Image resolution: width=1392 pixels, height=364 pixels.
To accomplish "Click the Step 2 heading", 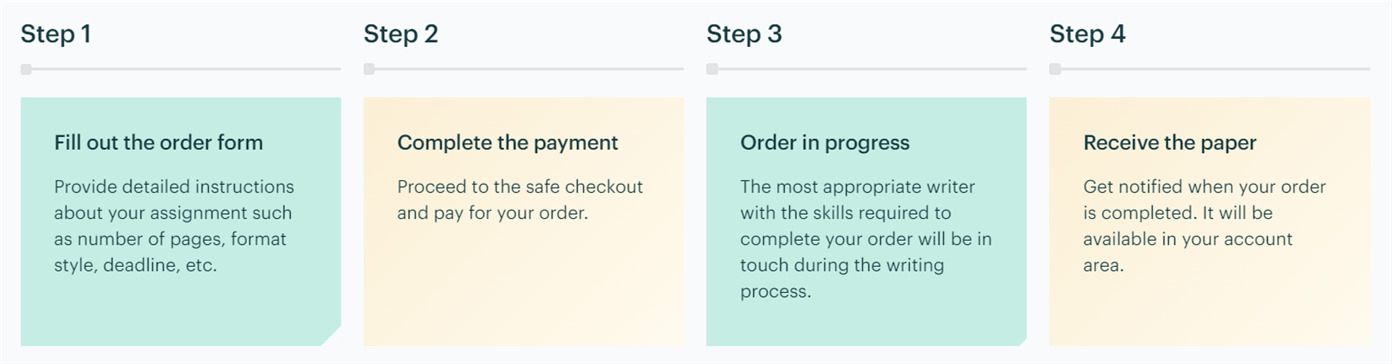I will pos(401,34).
